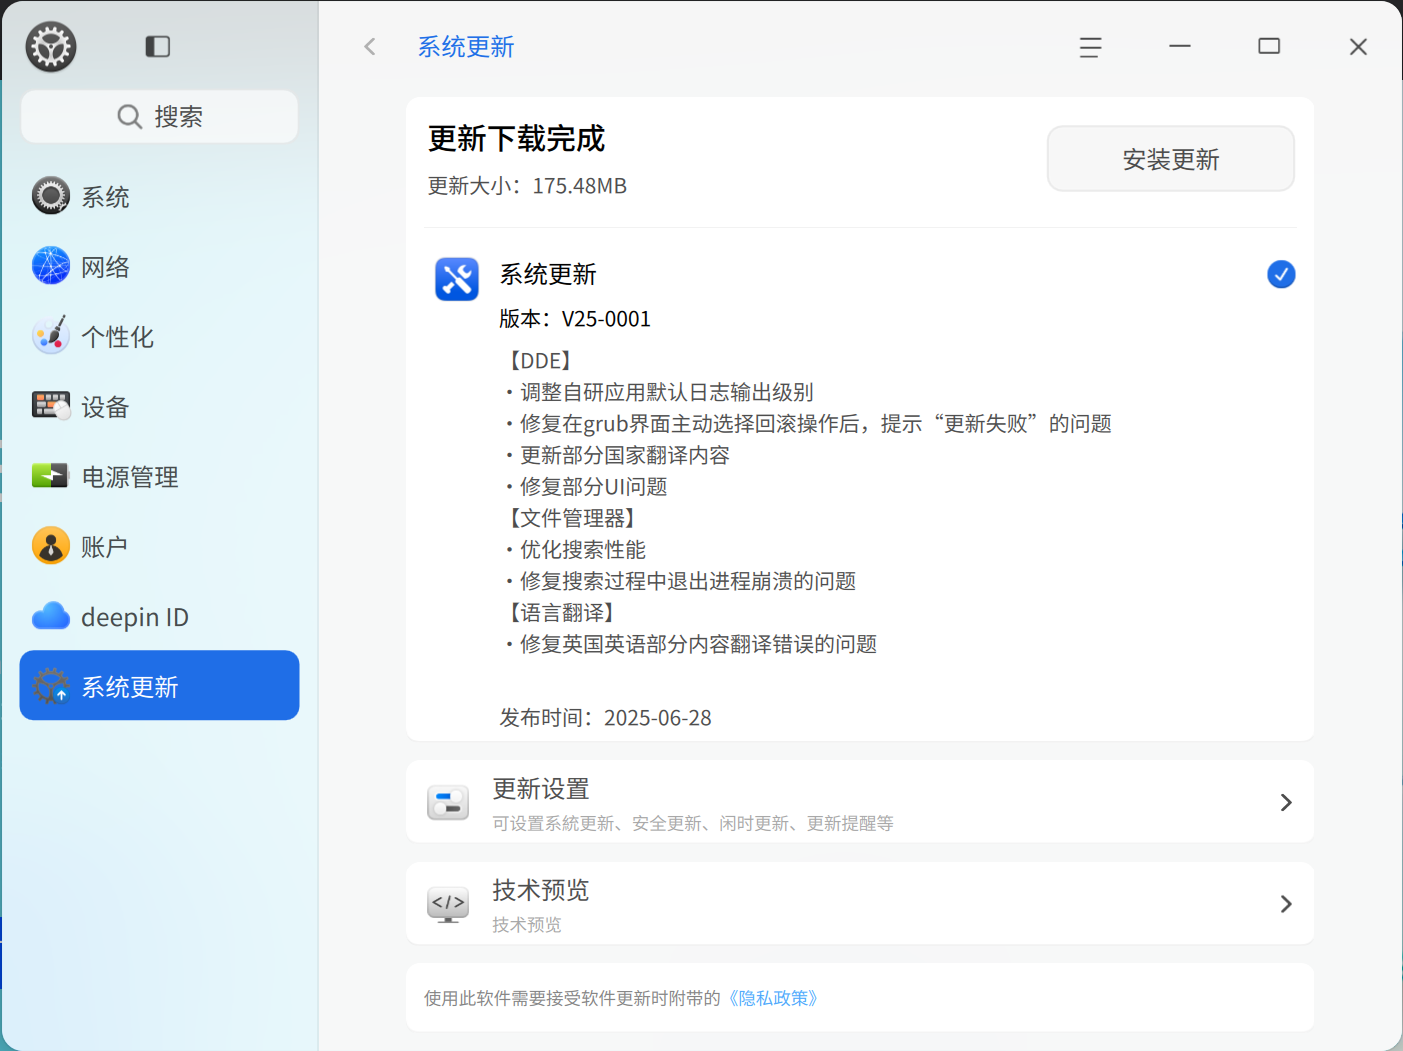The height and width of the screenshot is (1051, 1403).
Task: Open 系统 in the sidebar
Action: click(x=160, y=196)
